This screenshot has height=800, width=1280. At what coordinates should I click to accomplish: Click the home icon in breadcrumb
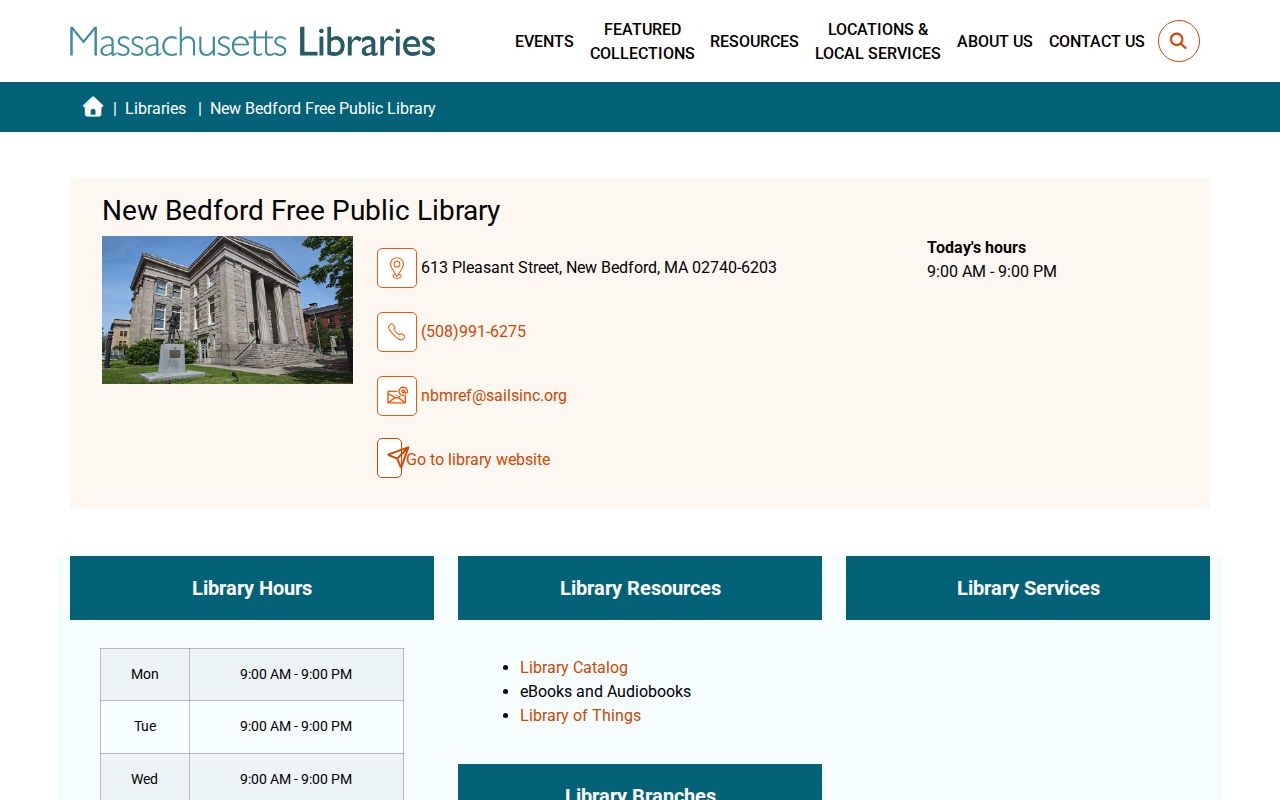93,107
